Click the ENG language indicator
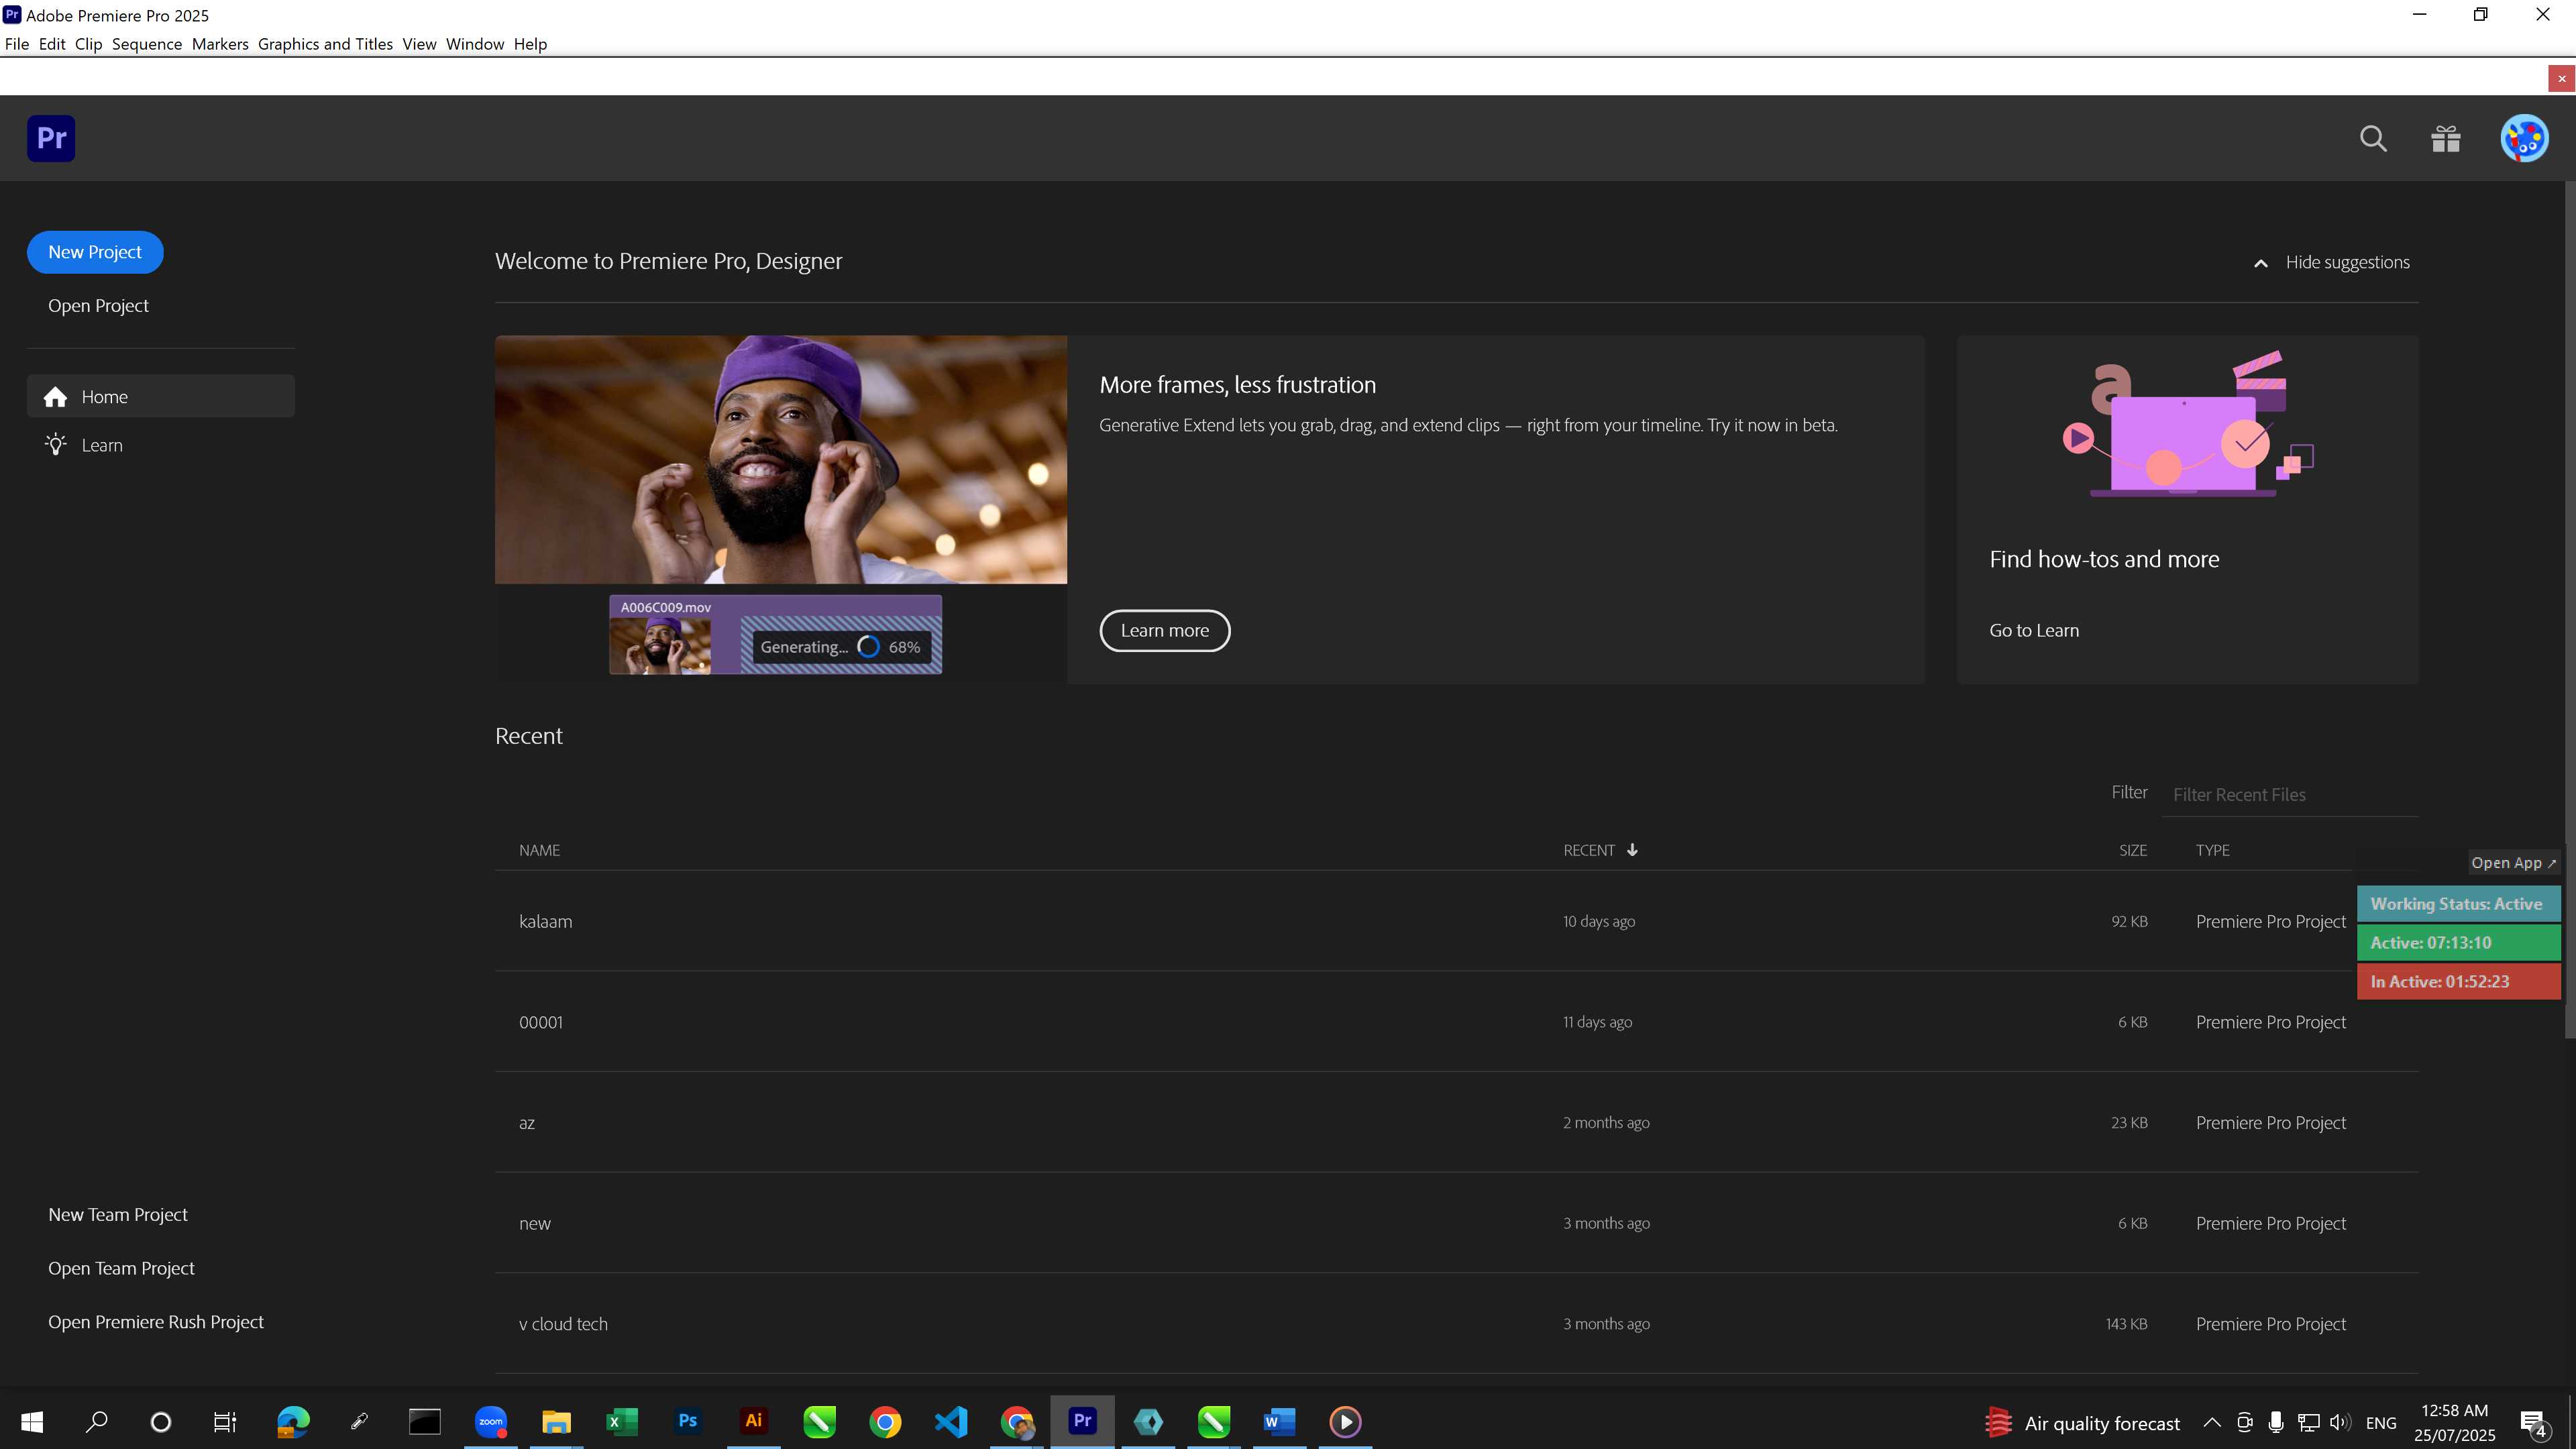The image size is (2576, 1449). pos(2381,1422)
